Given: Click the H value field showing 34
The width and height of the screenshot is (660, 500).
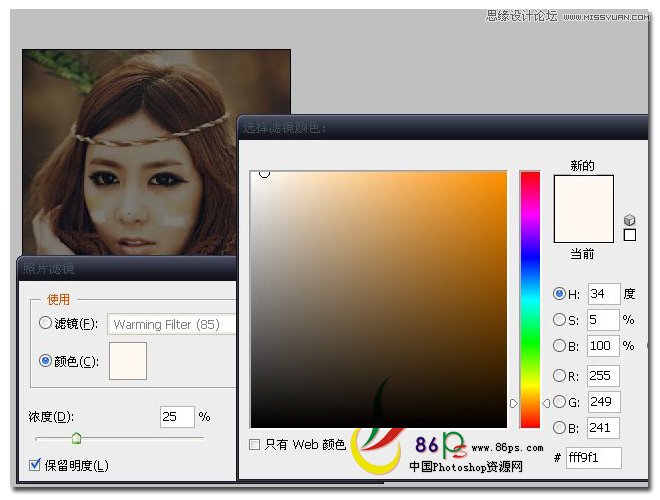Looking at the screenshot, I should pos(604,293).
